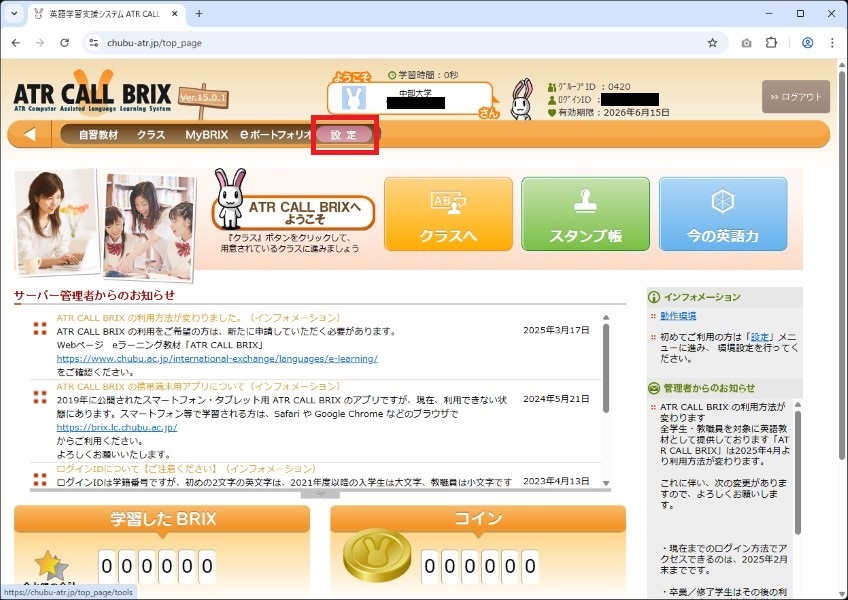Reload the page in Chrome
The image size is (848, 600).
coord(65,43)
